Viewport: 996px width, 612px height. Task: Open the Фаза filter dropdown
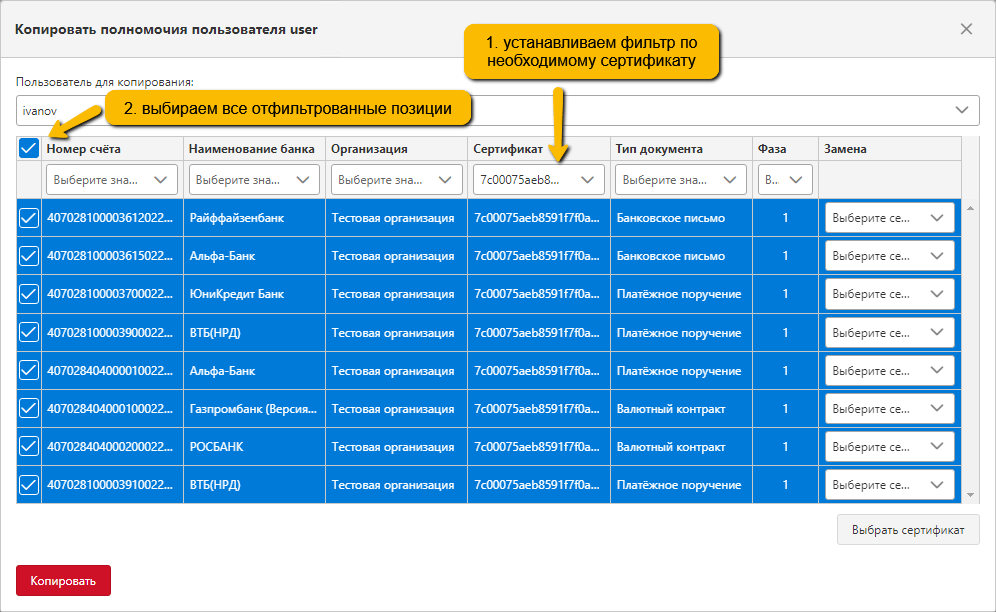pyautogui.click(x=785, y=180)
